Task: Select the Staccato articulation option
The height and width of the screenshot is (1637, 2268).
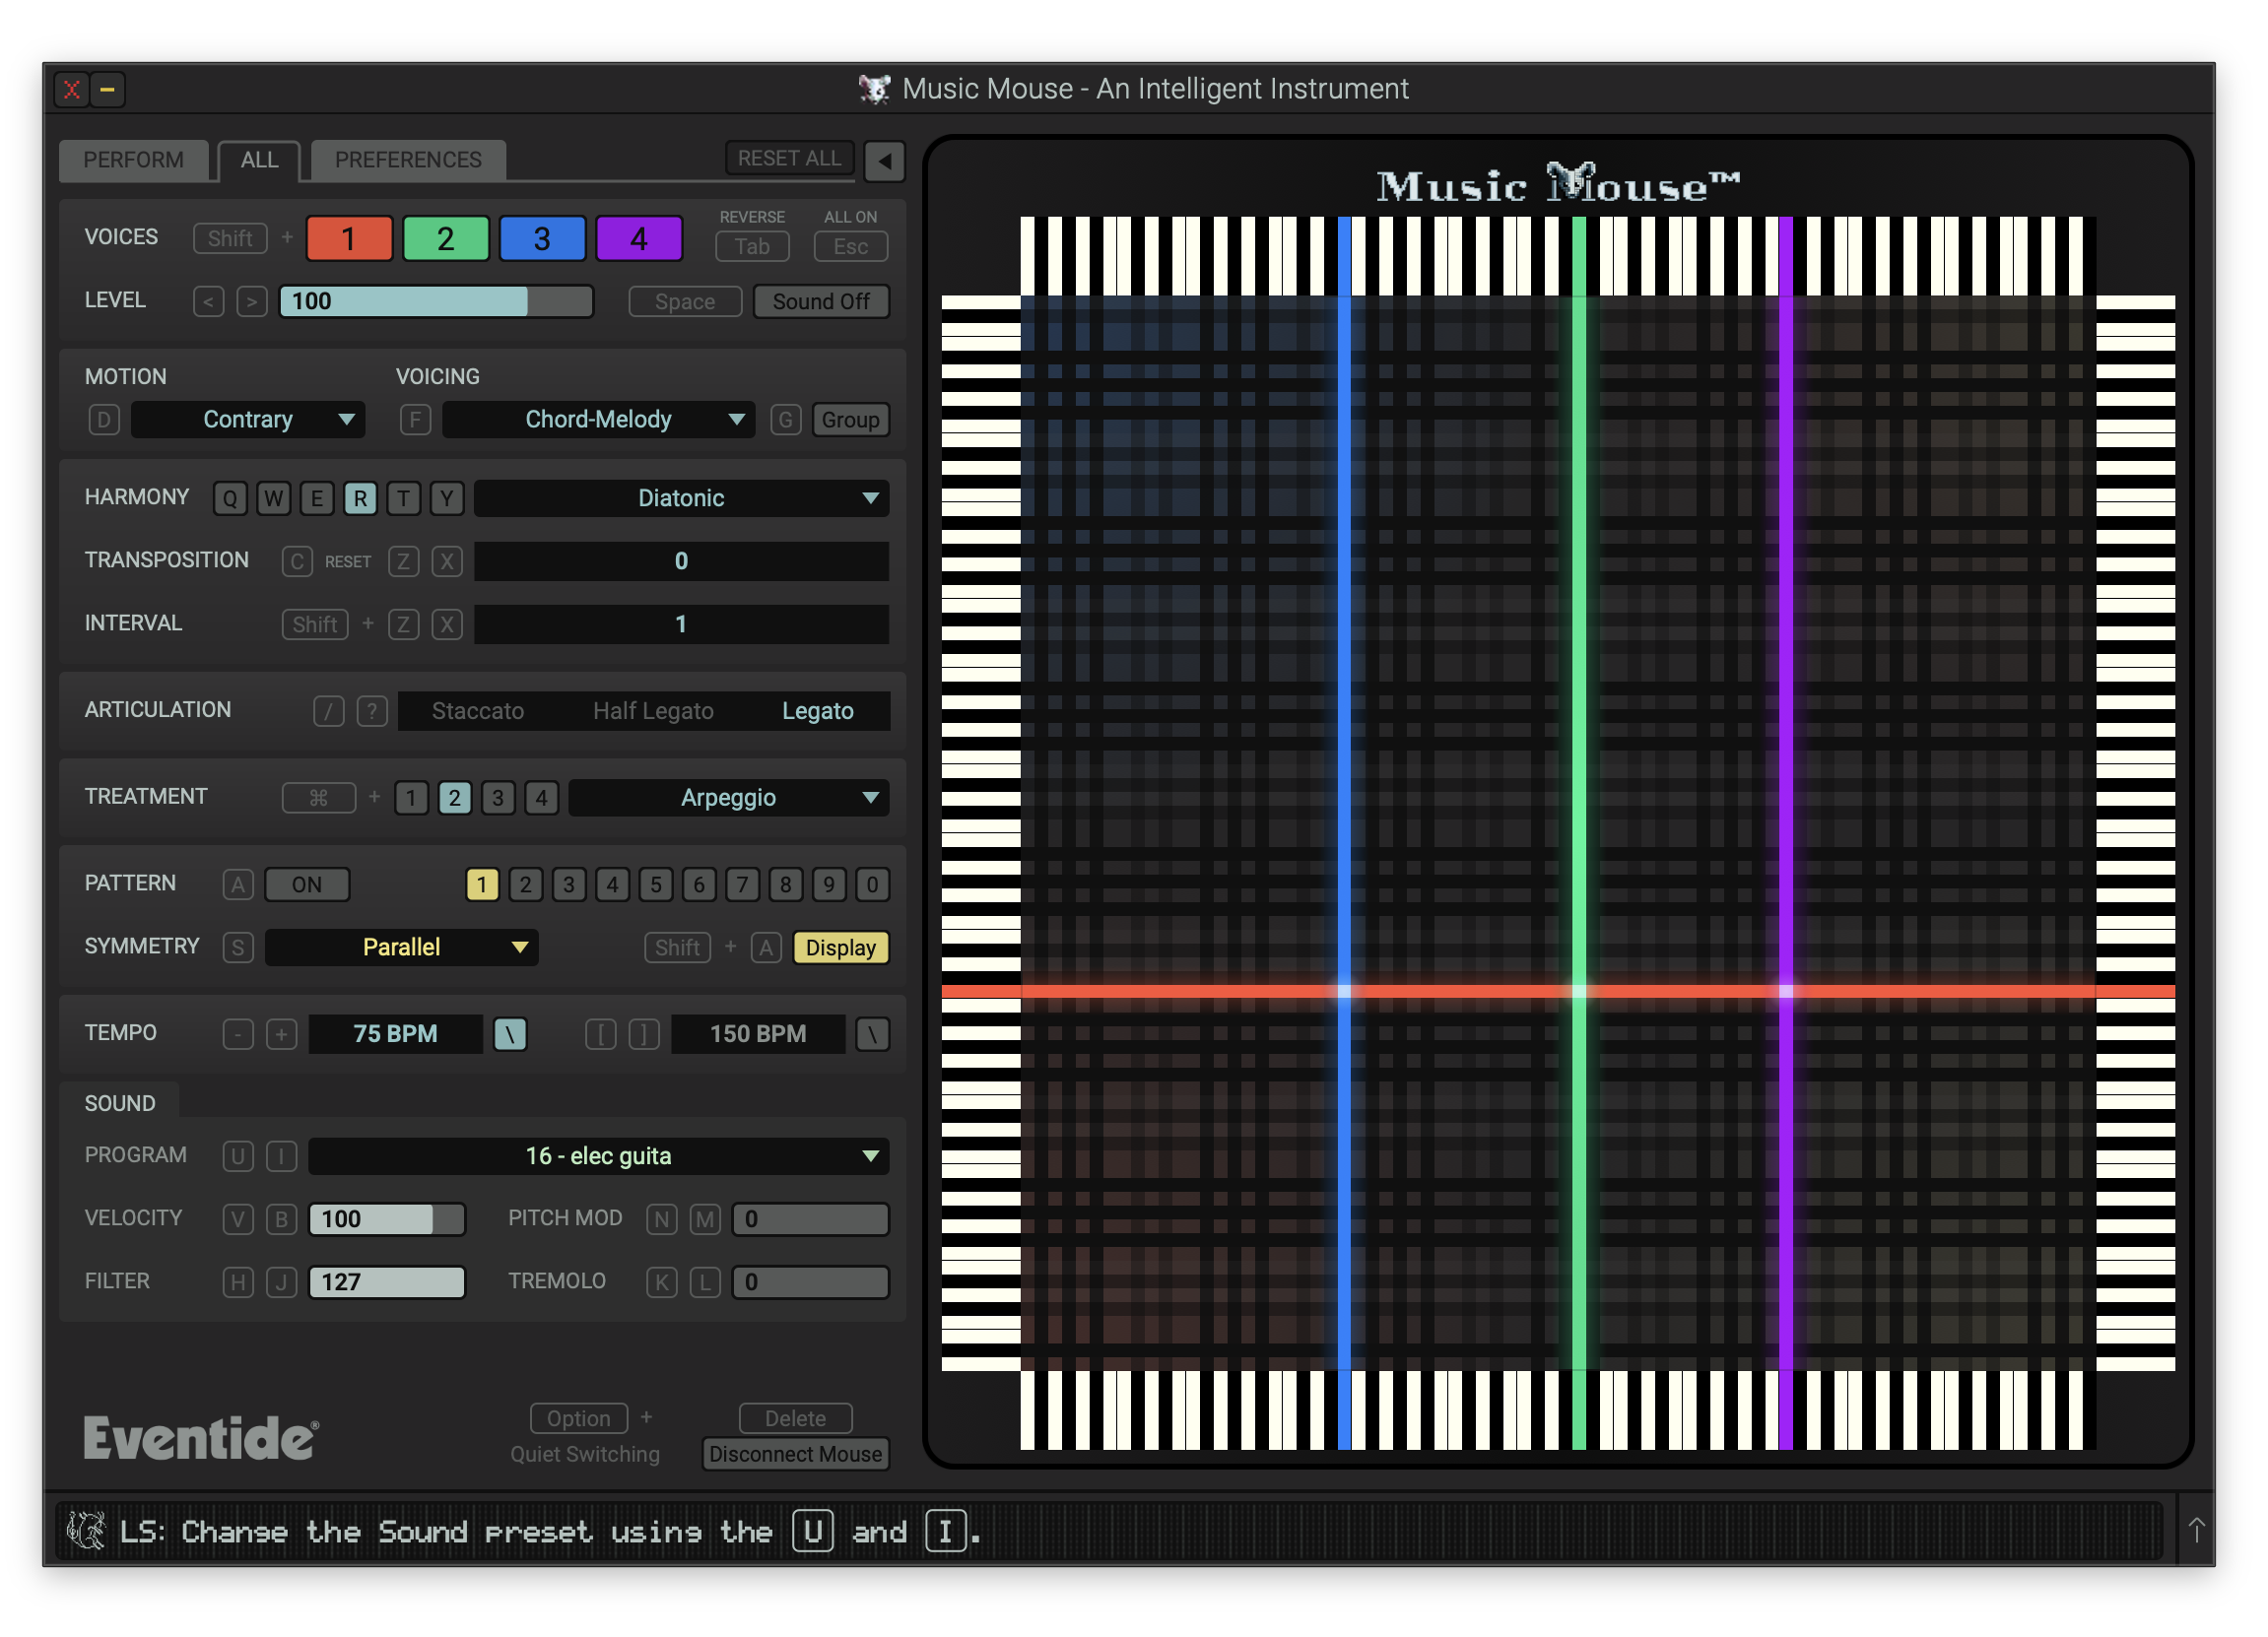Action: click(477, 712)
